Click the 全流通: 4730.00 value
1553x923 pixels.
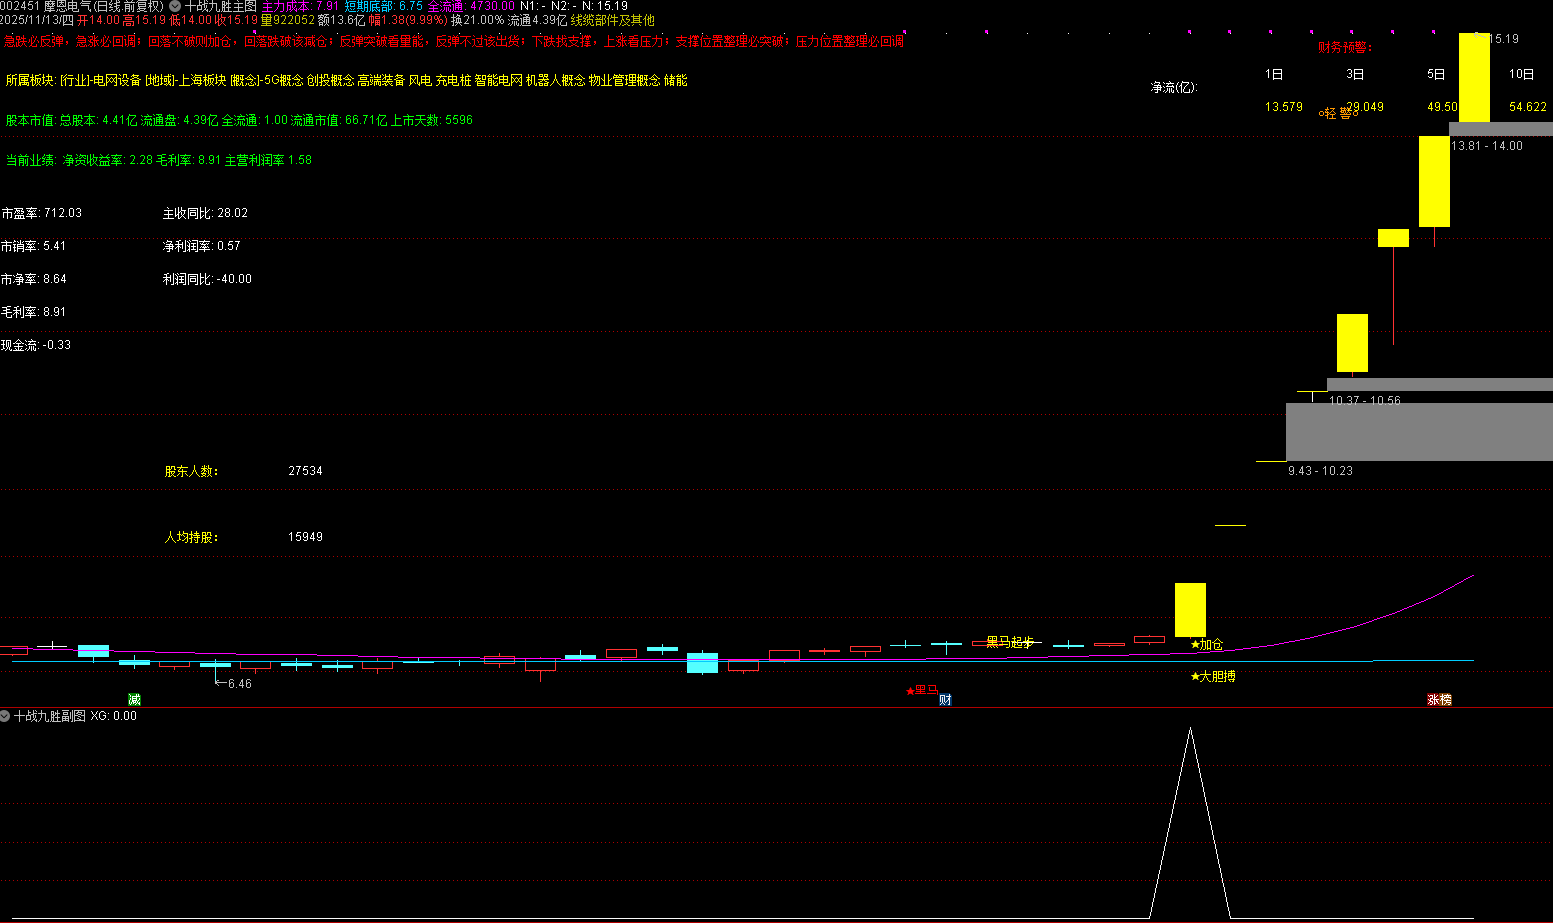(472, 6)
